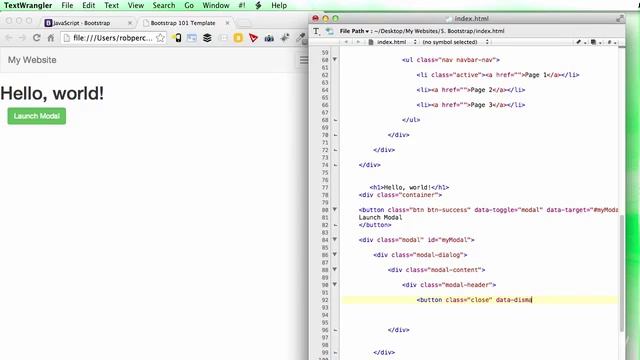The width and height of the screenshot is (640, 360).
Task: Click code line containing Page 2
Action: pos(471,90)
